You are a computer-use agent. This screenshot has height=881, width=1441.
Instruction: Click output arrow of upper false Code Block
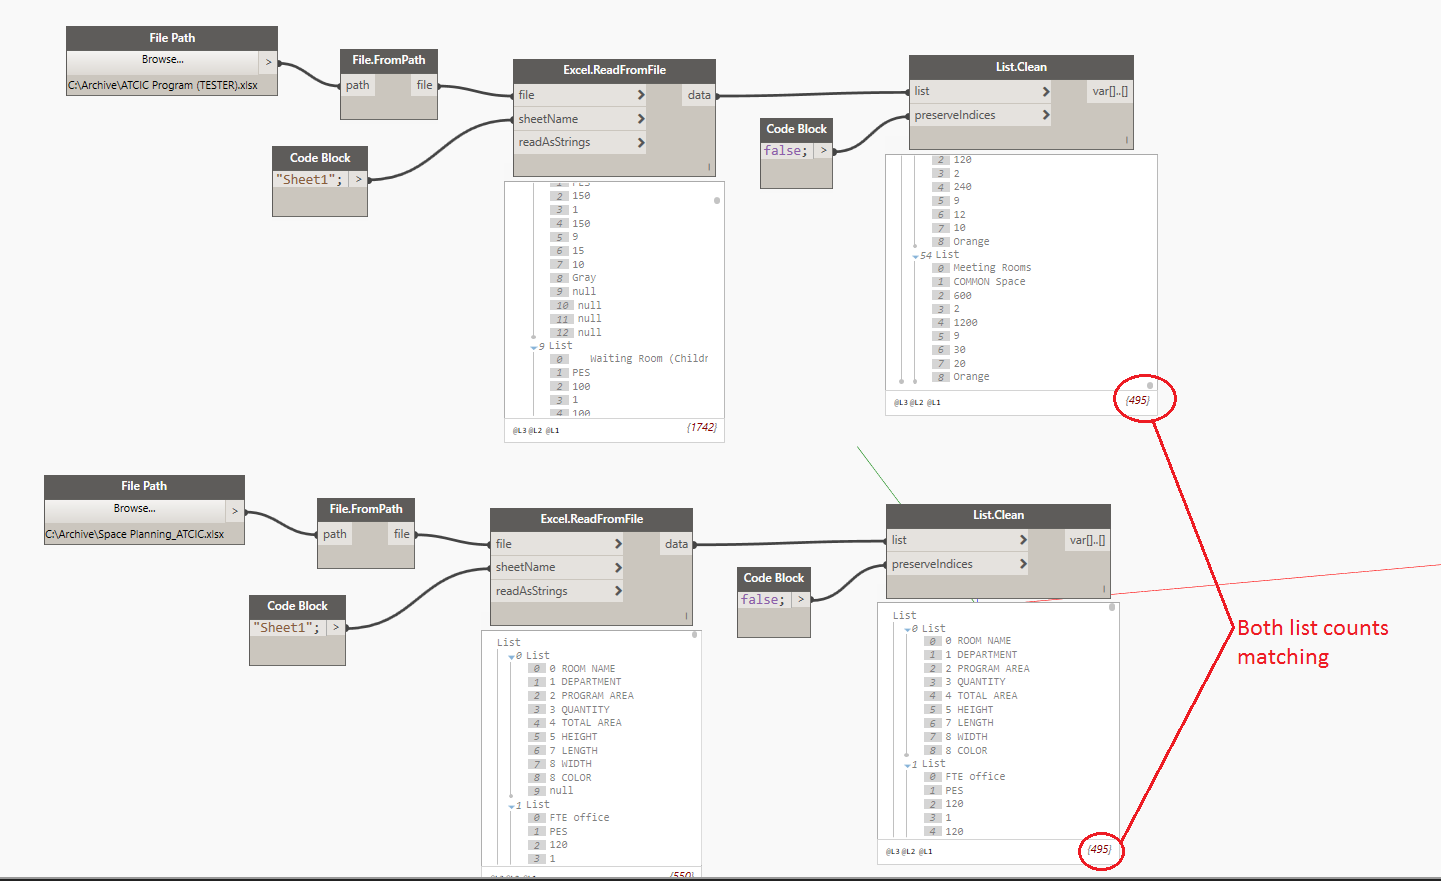point(823,151)
